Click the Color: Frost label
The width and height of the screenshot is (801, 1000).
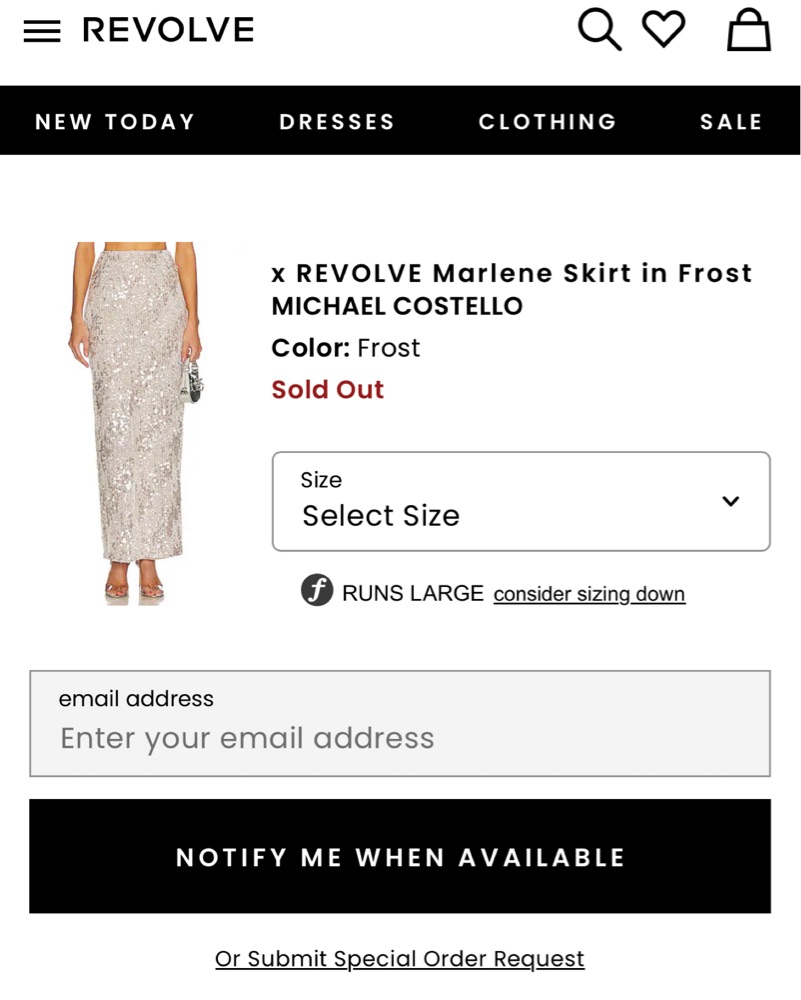click(x=346, y=348)
